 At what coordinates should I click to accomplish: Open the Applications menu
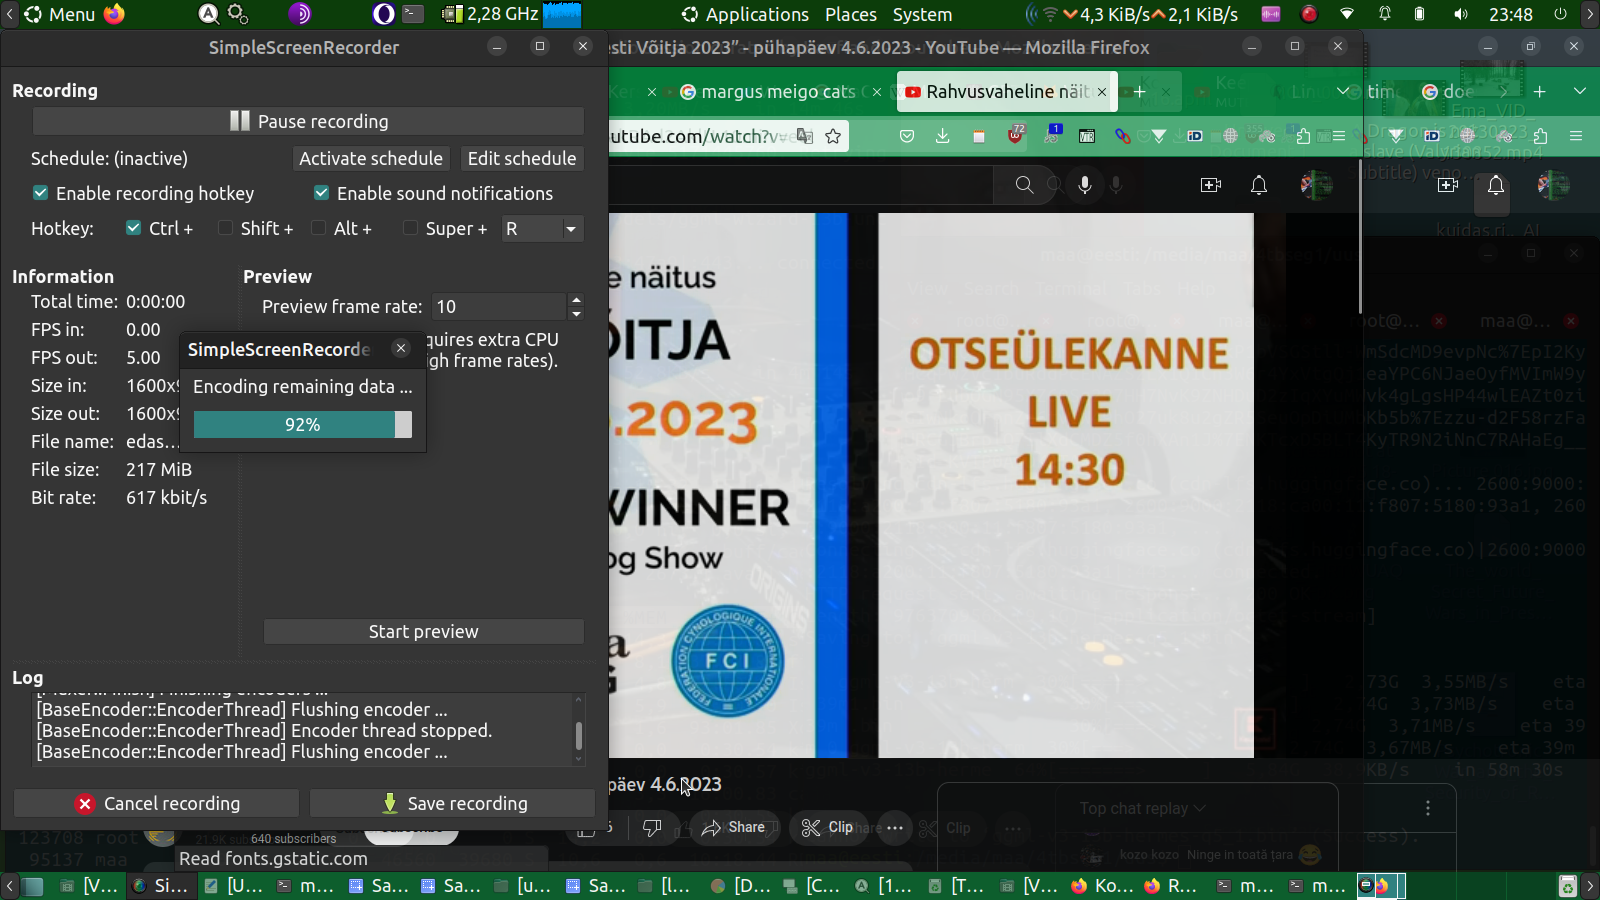[x=746, y=14]
